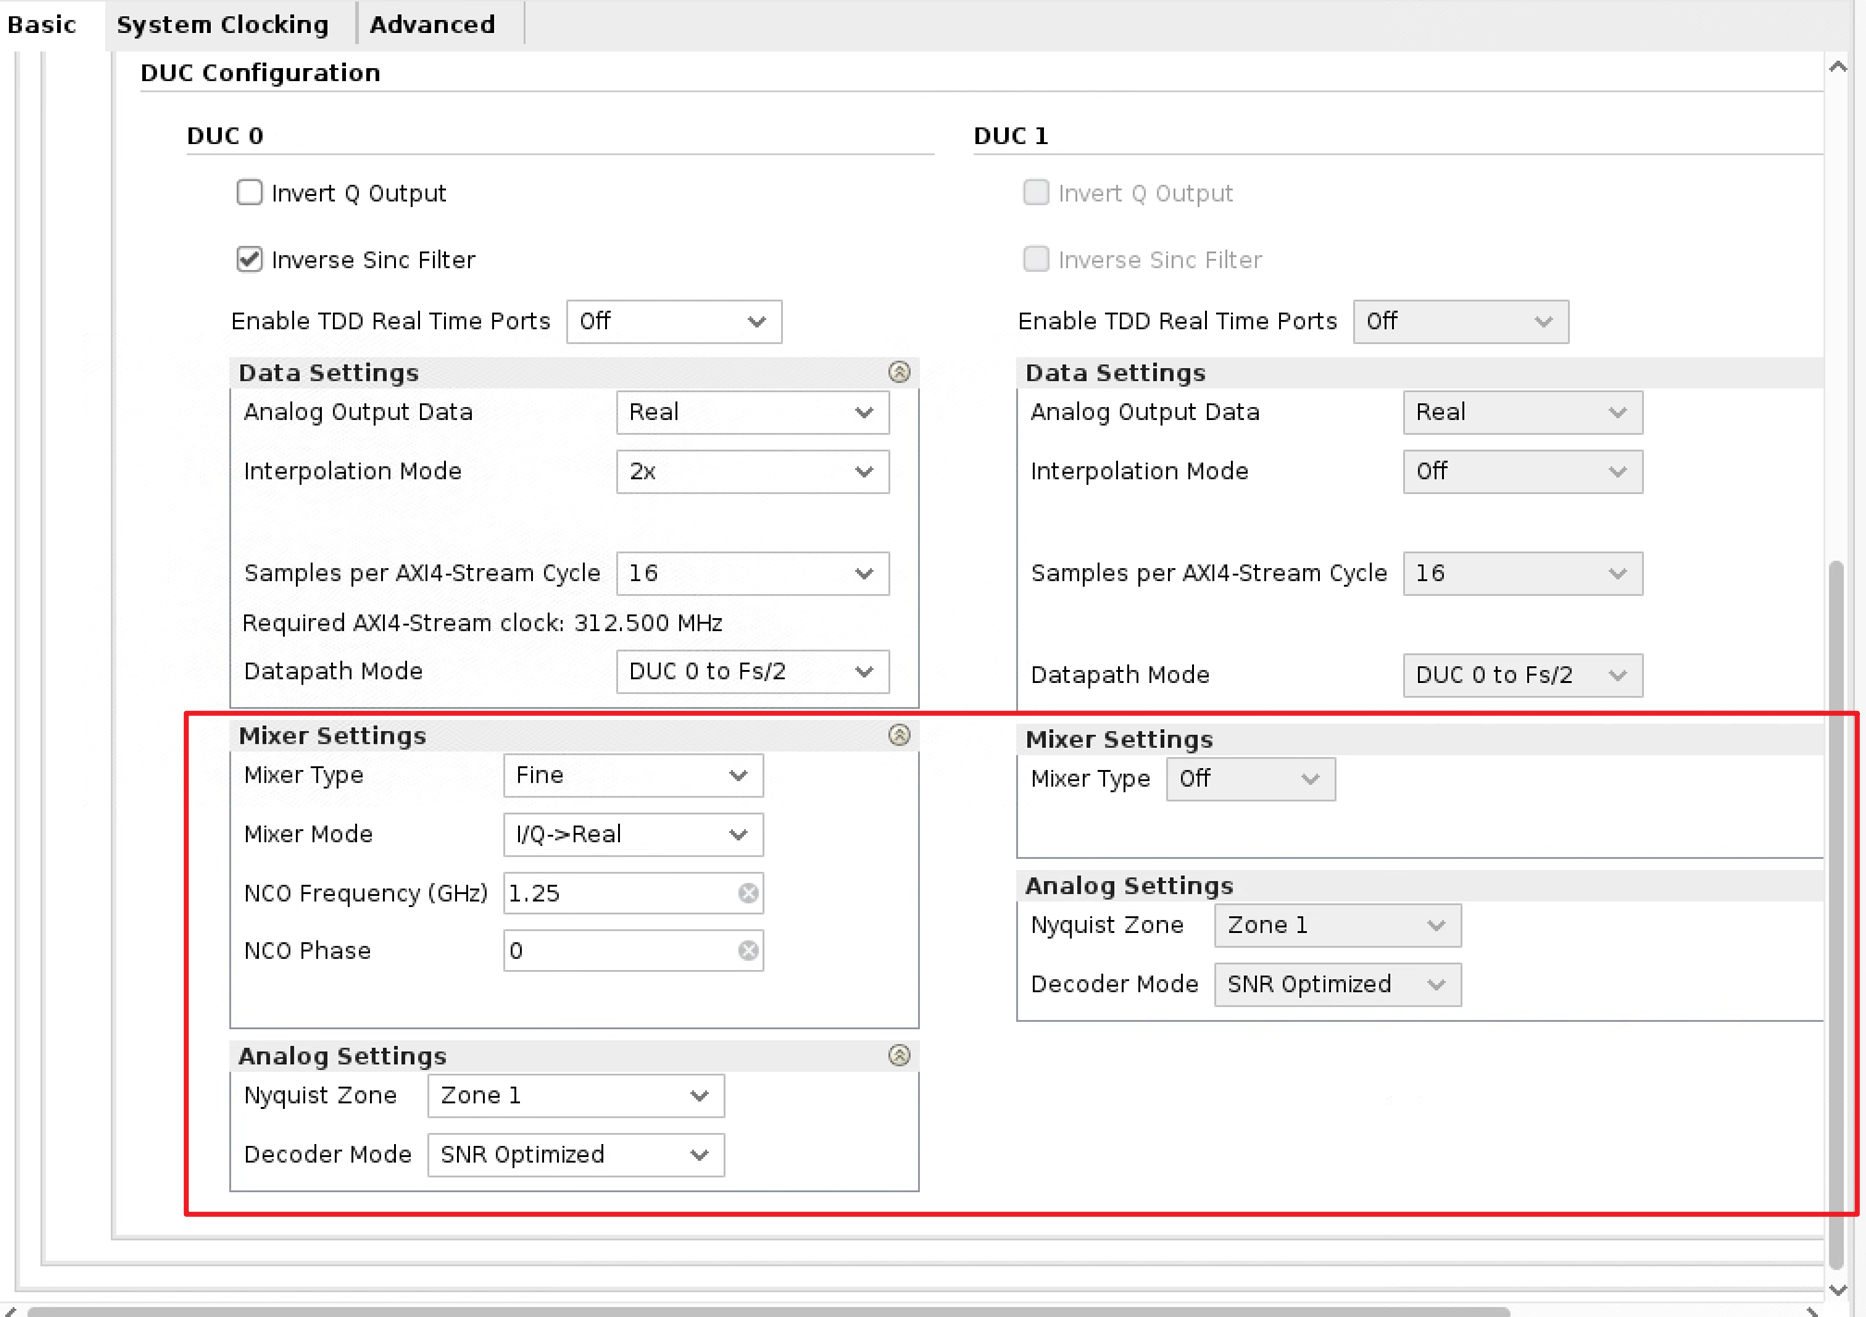Open DUC 0 Datapath Mode dropdown

(752, 671)
